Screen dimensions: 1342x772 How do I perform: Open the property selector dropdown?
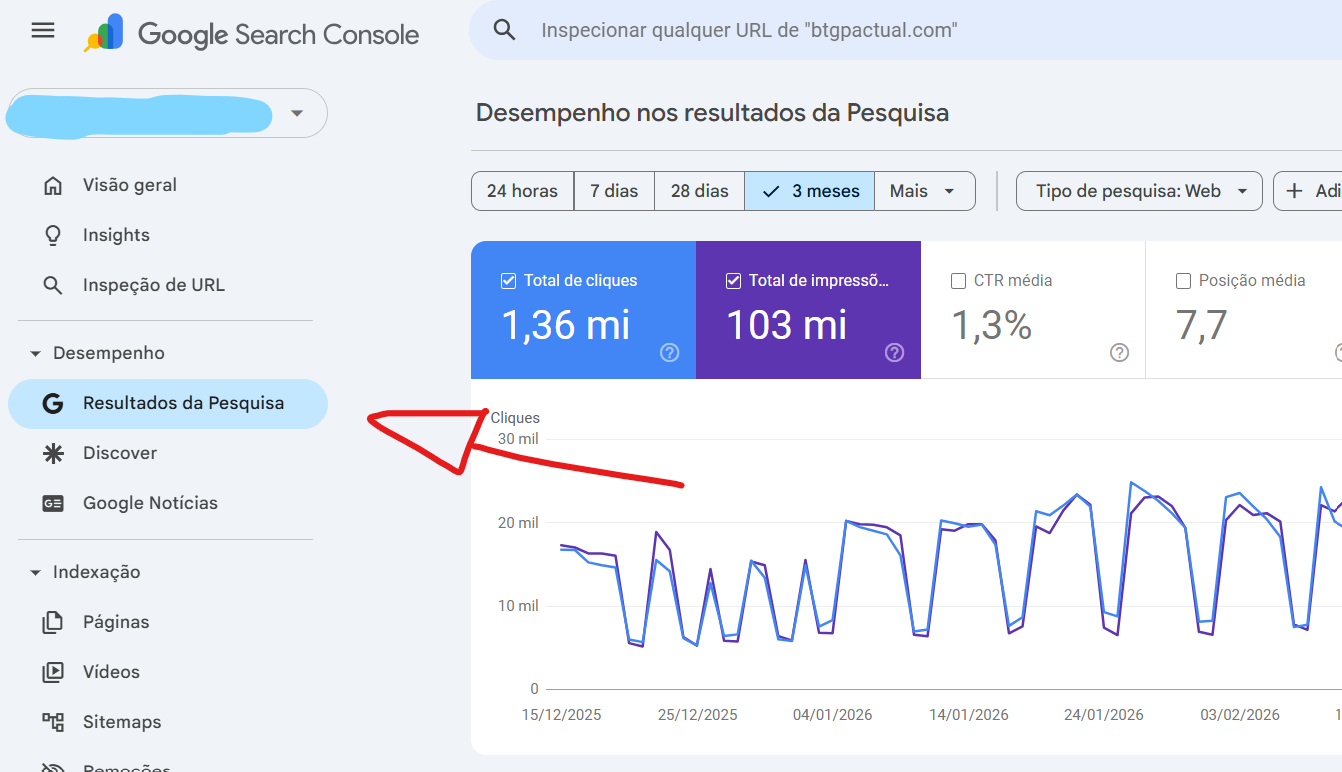[x=296, y=113]
